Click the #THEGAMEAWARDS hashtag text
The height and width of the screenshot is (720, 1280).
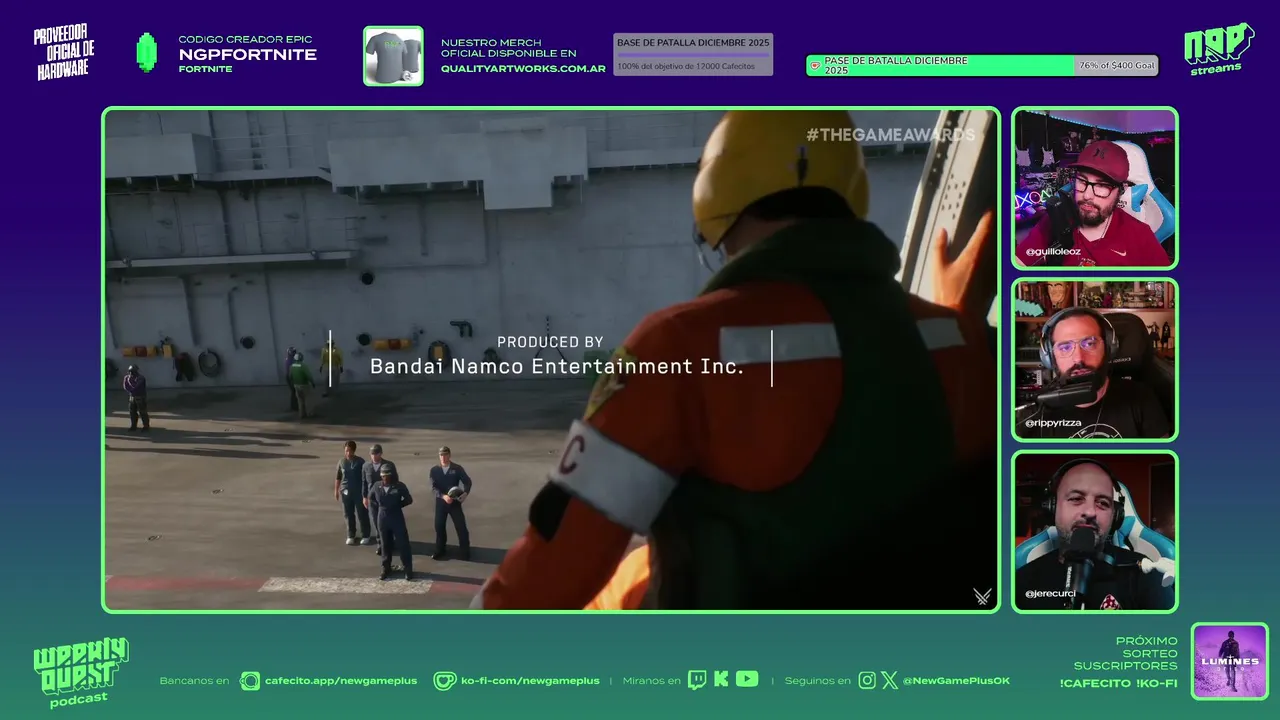tap(891, 135)
